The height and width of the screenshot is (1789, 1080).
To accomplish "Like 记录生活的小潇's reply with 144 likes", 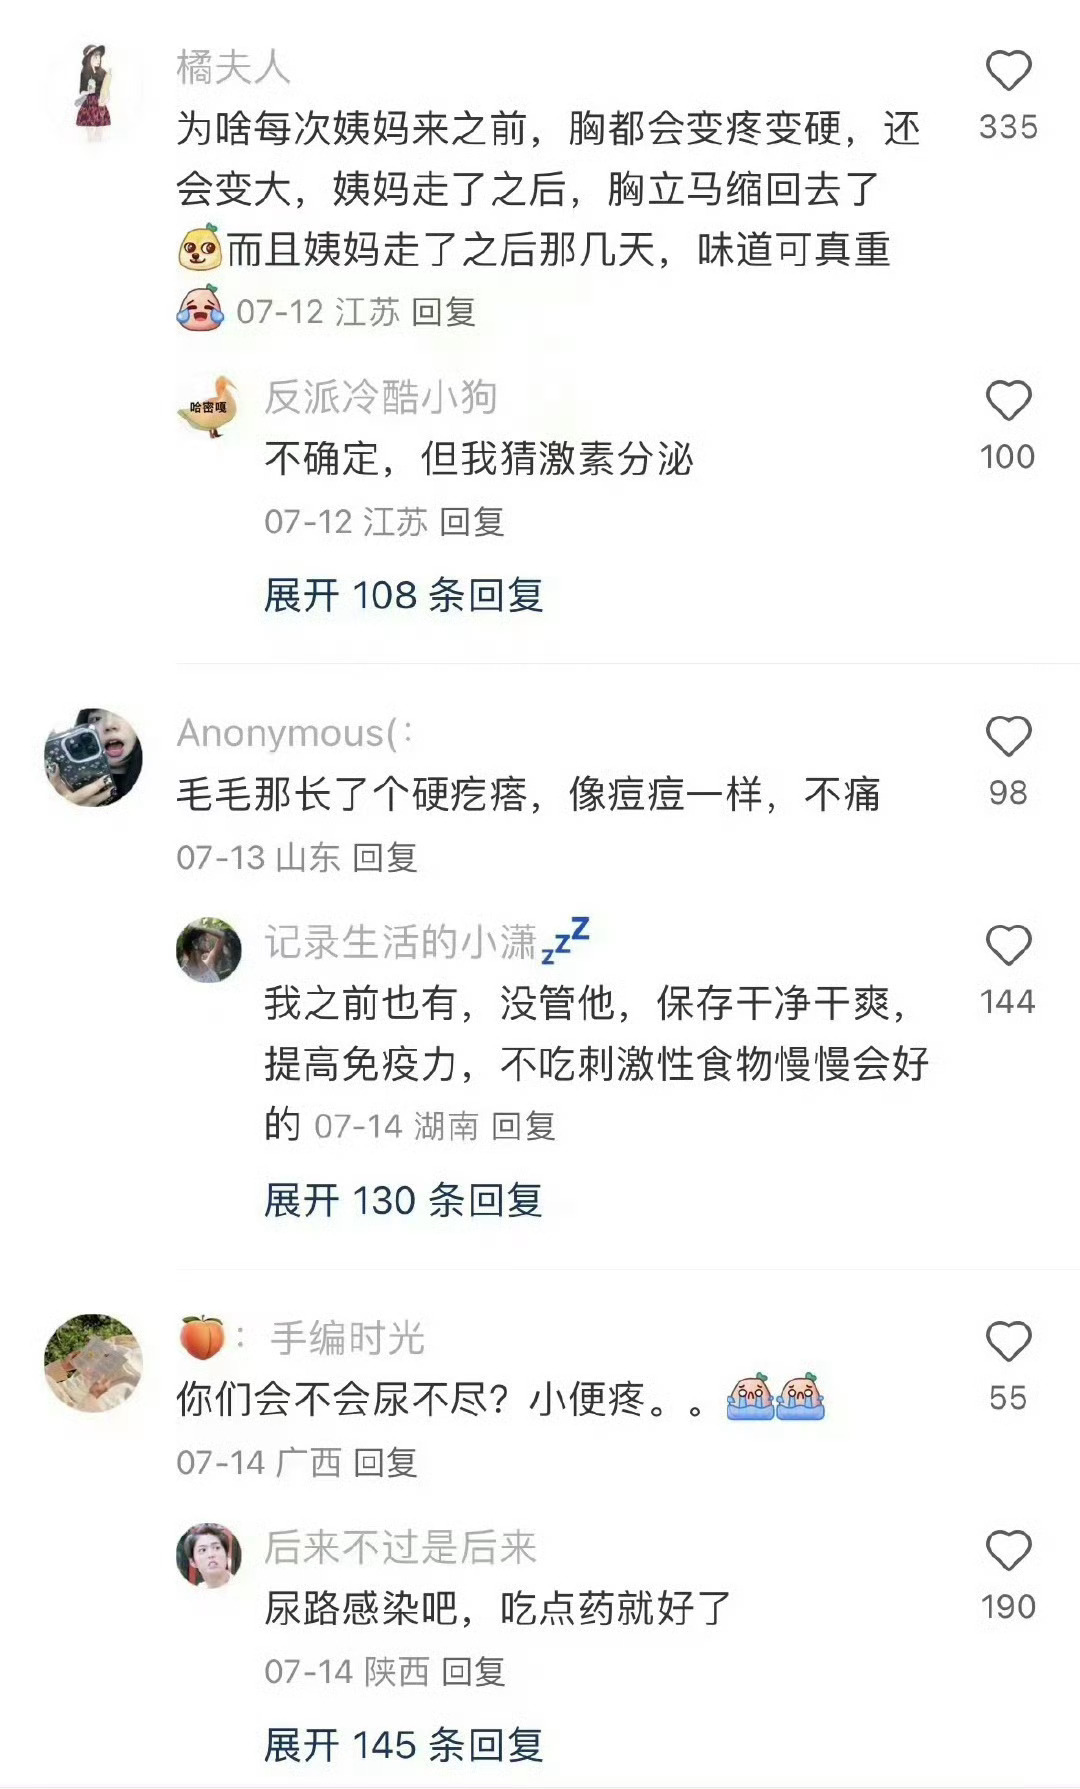I will coord(1008,945).
